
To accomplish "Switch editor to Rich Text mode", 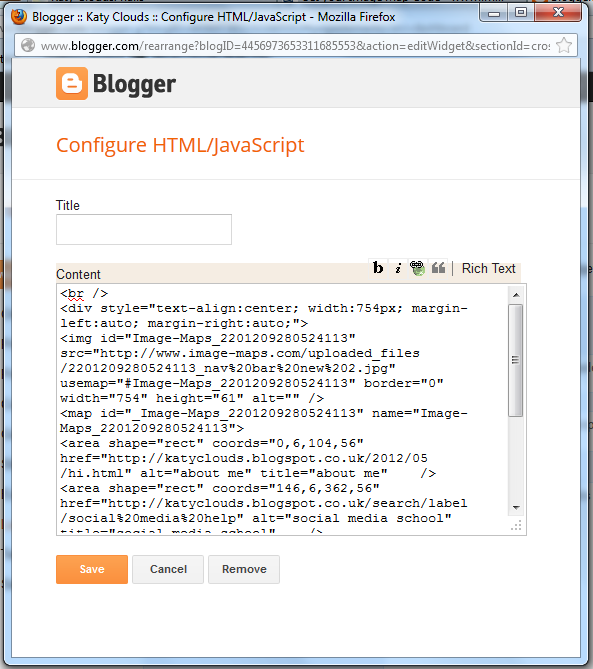I will pos(488,268).
